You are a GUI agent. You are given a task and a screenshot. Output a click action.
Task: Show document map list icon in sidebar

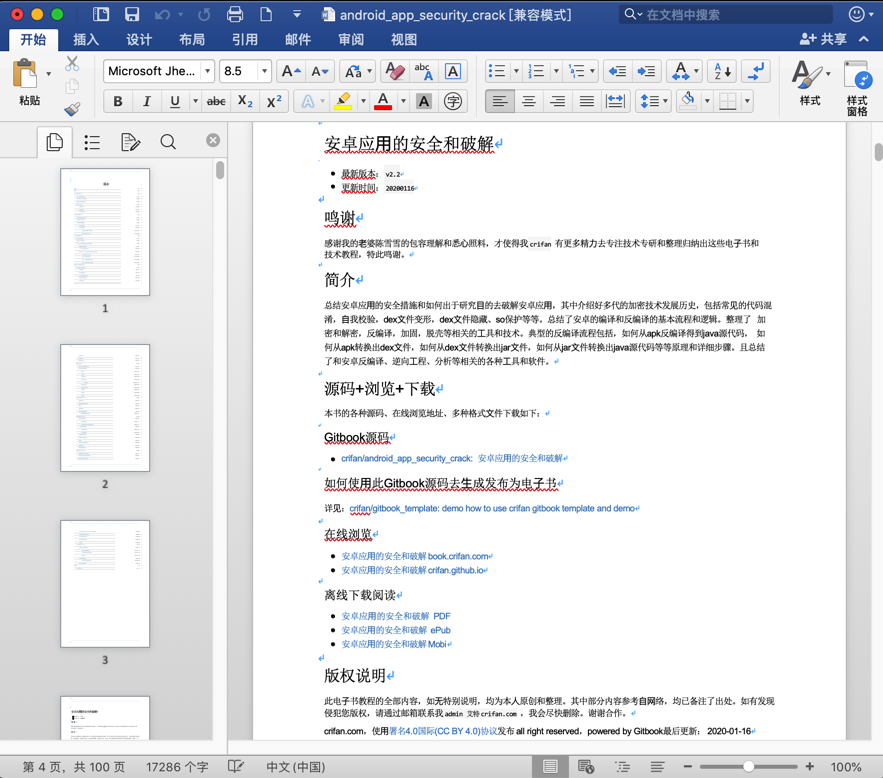point(92,142)
